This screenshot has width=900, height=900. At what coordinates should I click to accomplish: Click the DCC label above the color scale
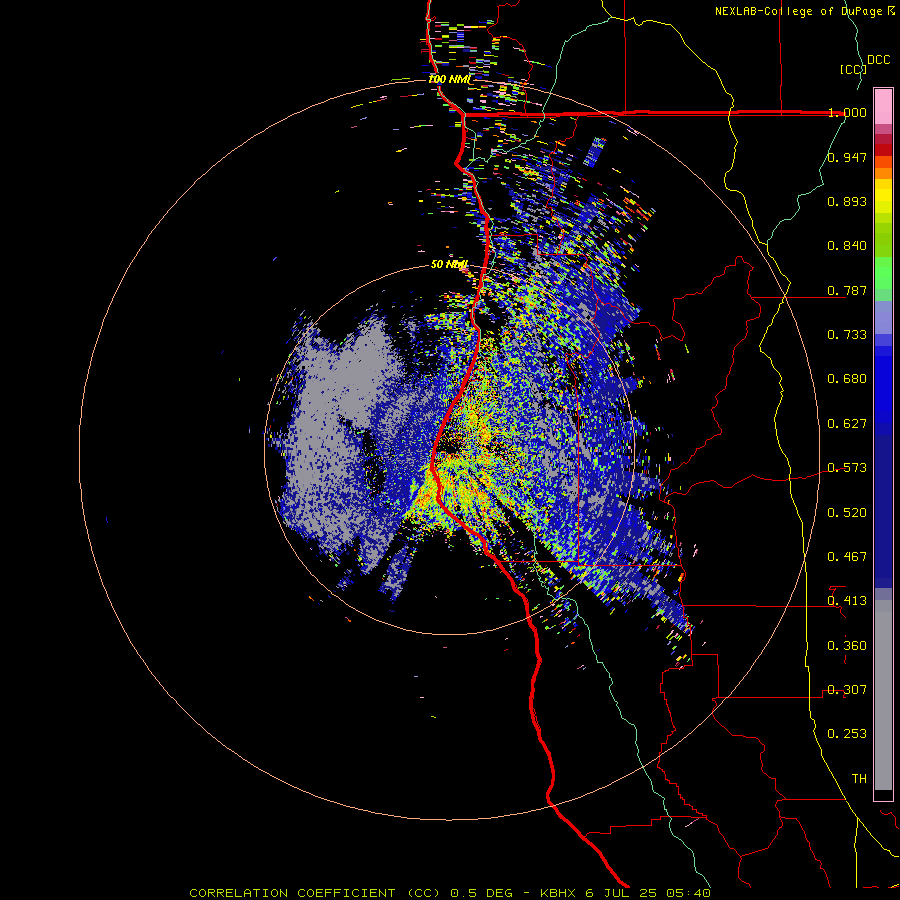(878, 60)
